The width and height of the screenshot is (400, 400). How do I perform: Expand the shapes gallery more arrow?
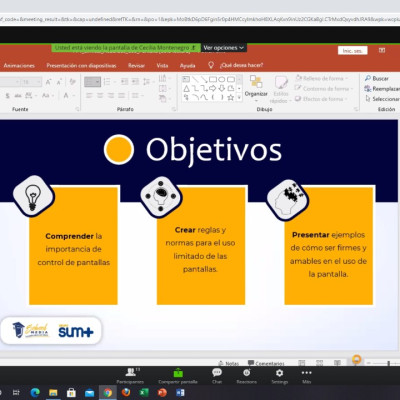(x=239, y=97)
